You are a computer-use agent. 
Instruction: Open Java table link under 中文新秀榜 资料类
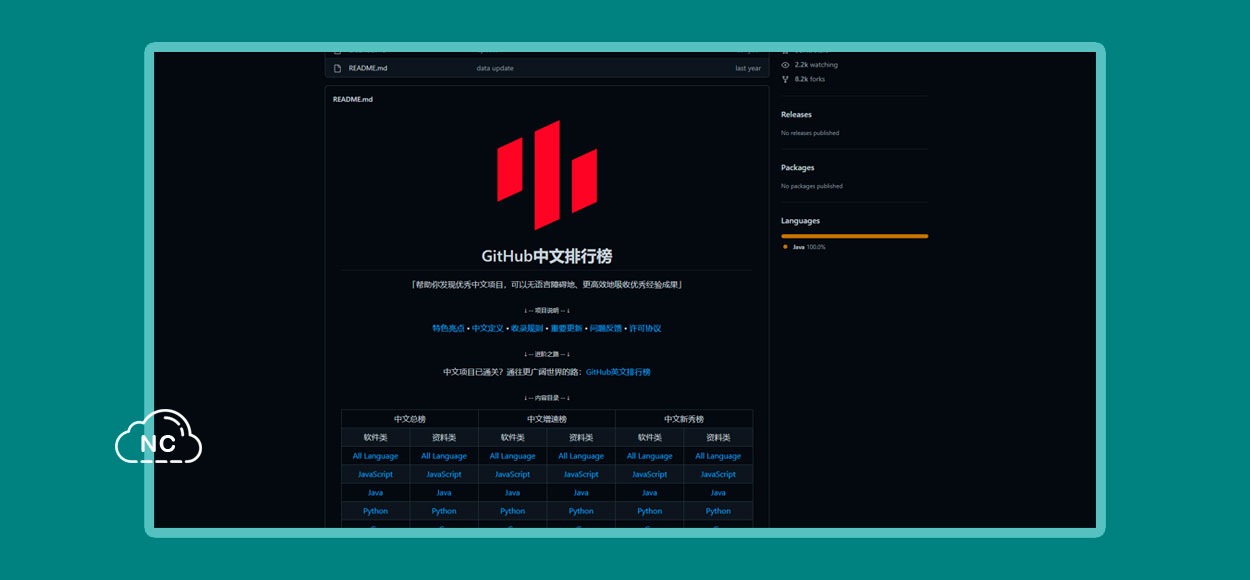(718, 492)
